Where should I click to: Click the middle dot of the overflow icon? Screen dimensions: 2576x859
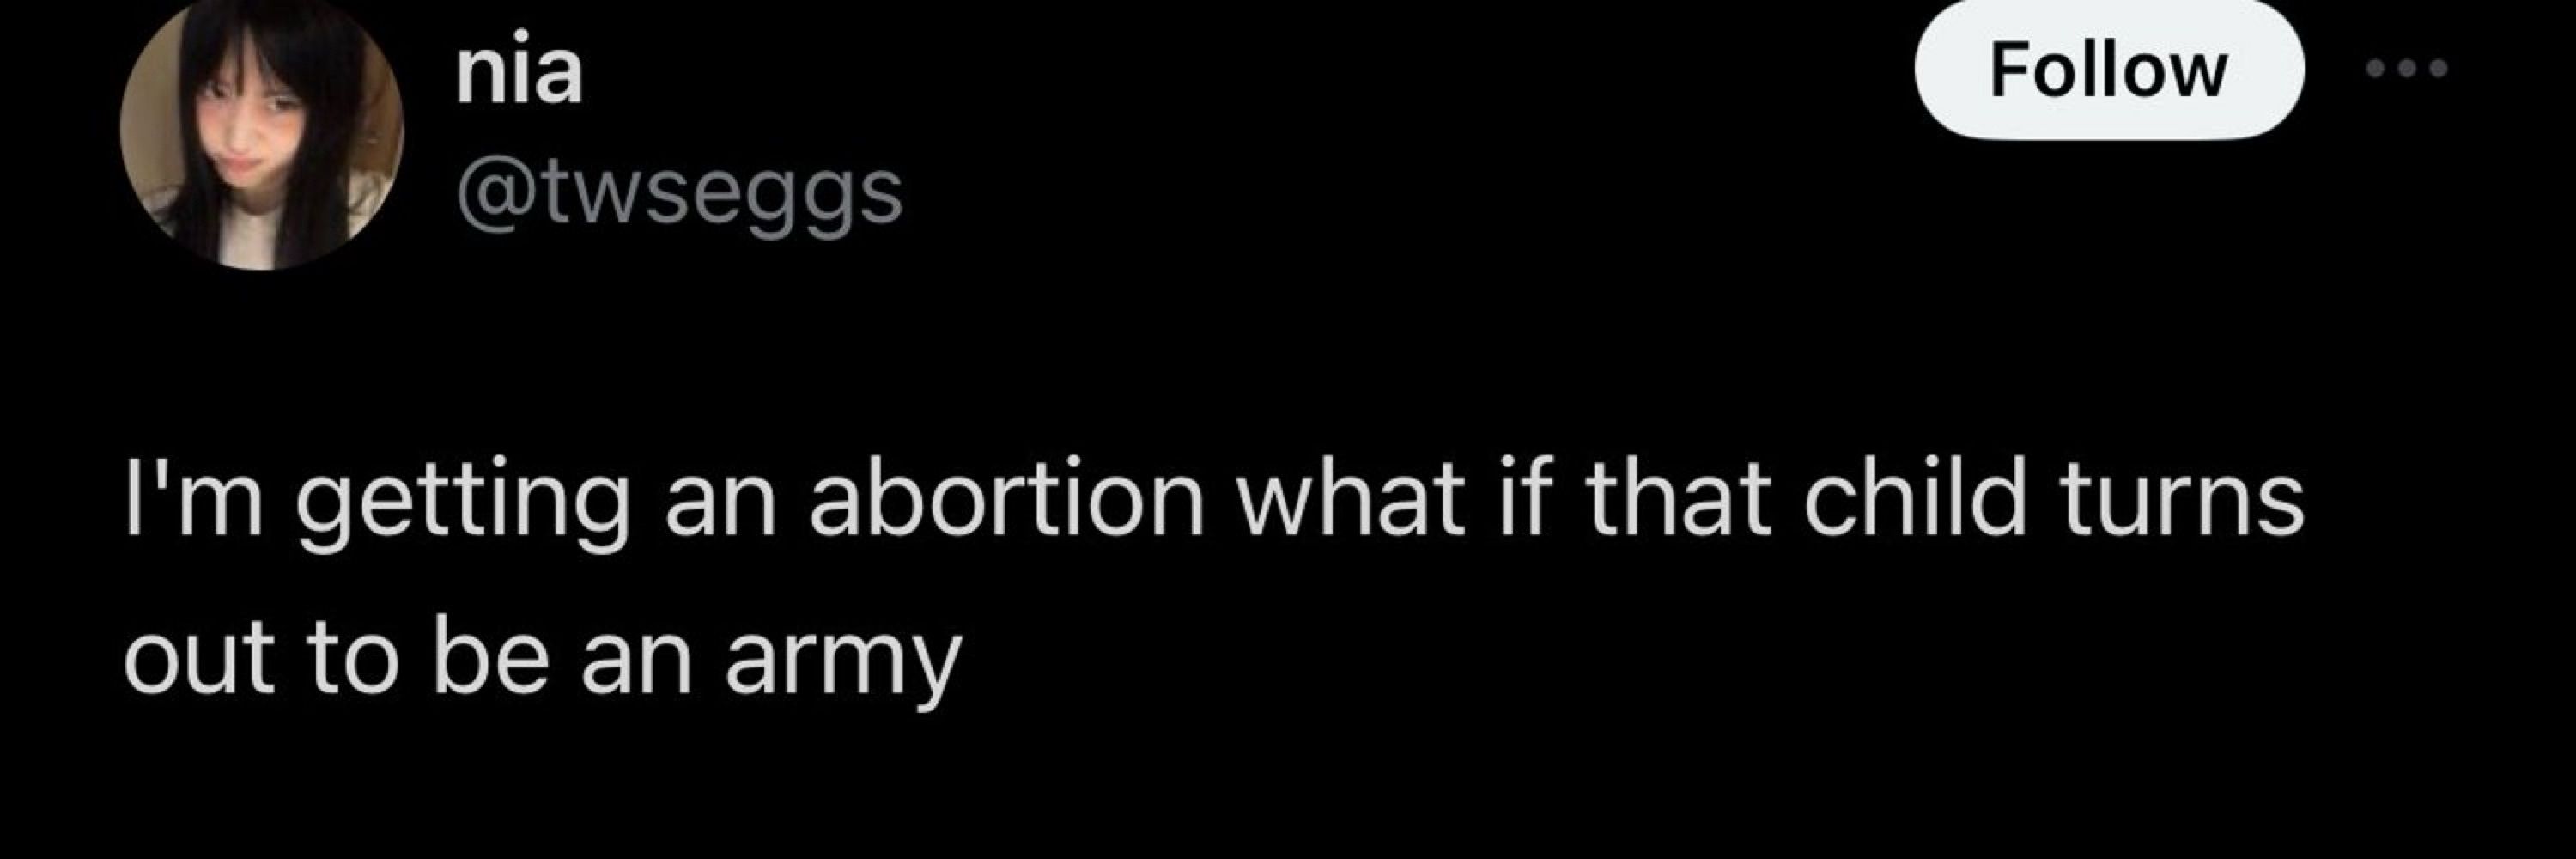(x=2407, y=68)
